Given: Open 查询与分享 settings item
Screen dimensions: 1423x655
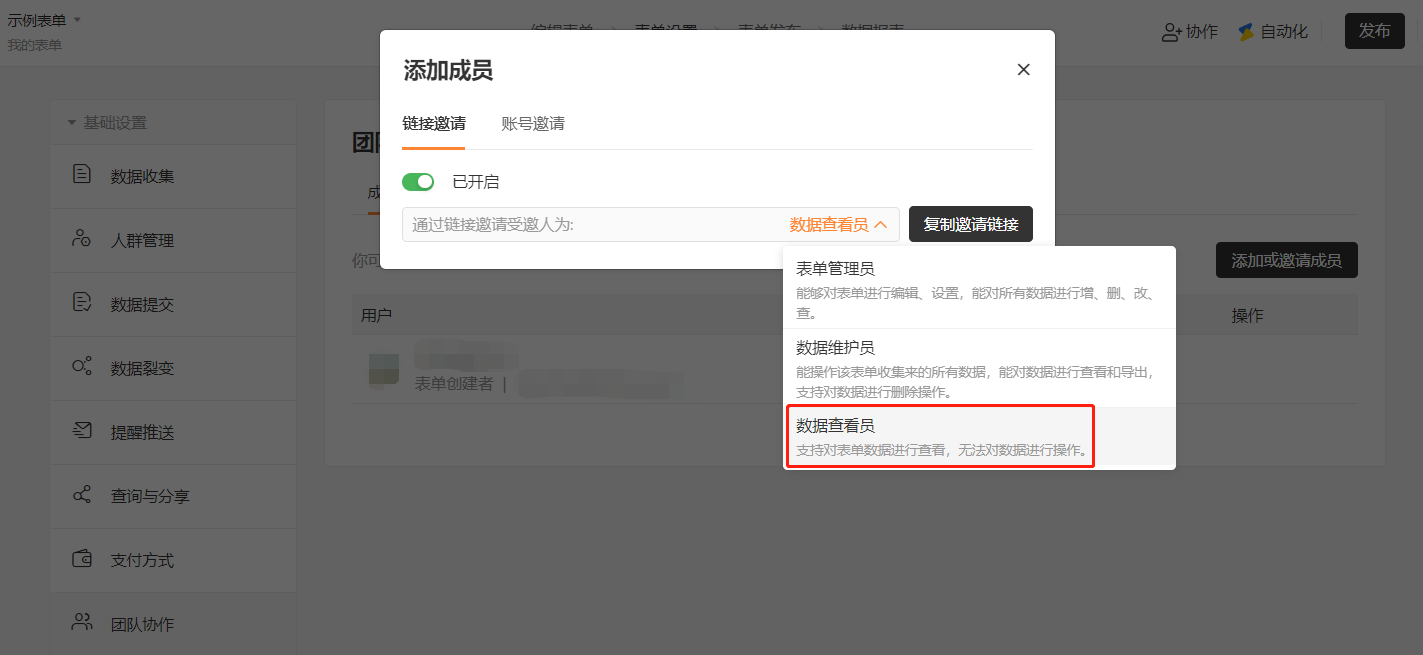Looking at the screenshot, I should [x=173, y=496].
